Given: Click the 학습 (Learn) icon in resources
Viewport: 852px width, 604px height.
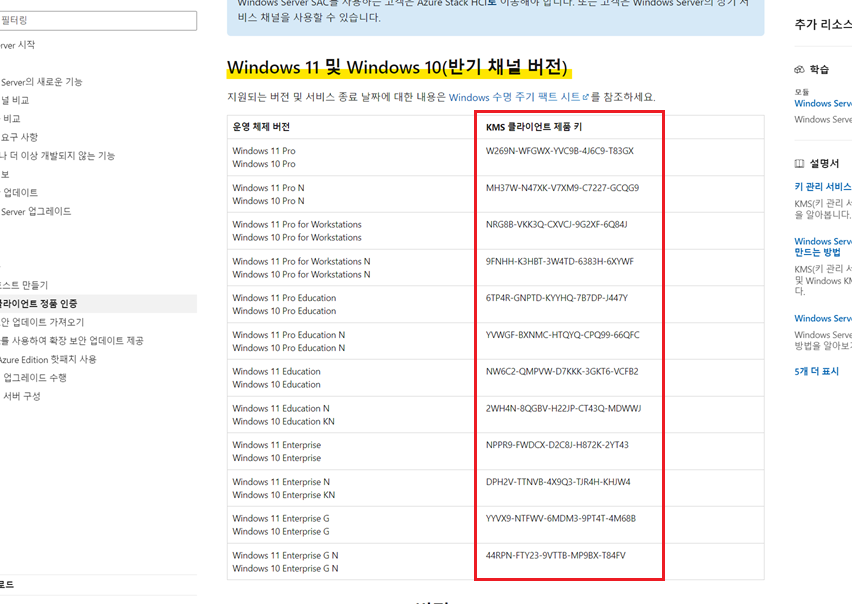Looking at the screenshot, I should point(799,70).
